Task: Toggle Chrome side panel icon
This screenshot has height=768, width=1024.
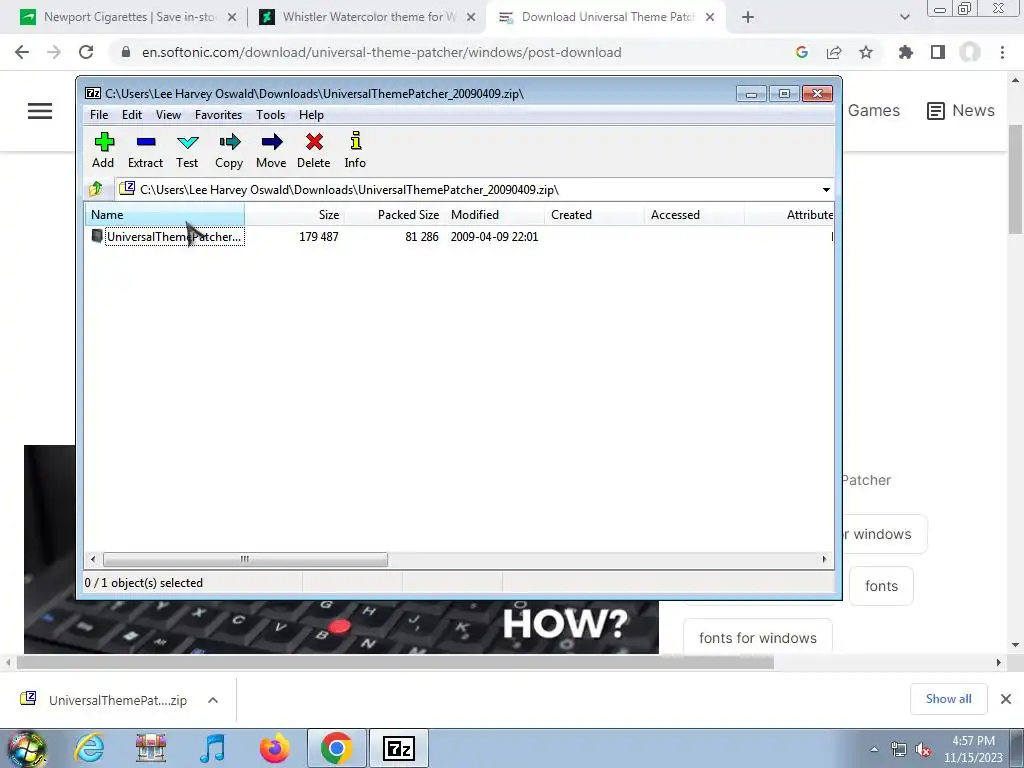Action: coord(938,52)
